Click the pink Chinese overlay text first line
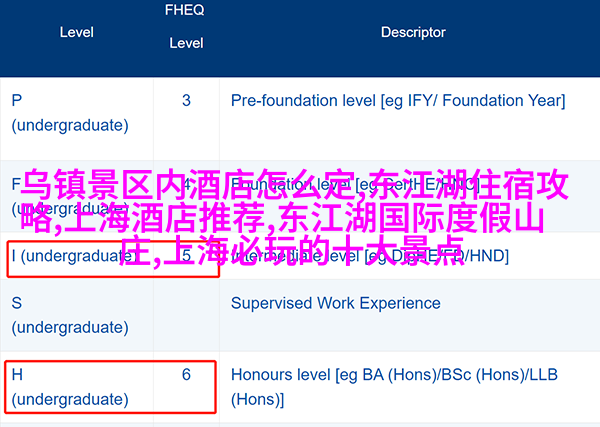Viewport: 600px width, 427px height. 295,185
